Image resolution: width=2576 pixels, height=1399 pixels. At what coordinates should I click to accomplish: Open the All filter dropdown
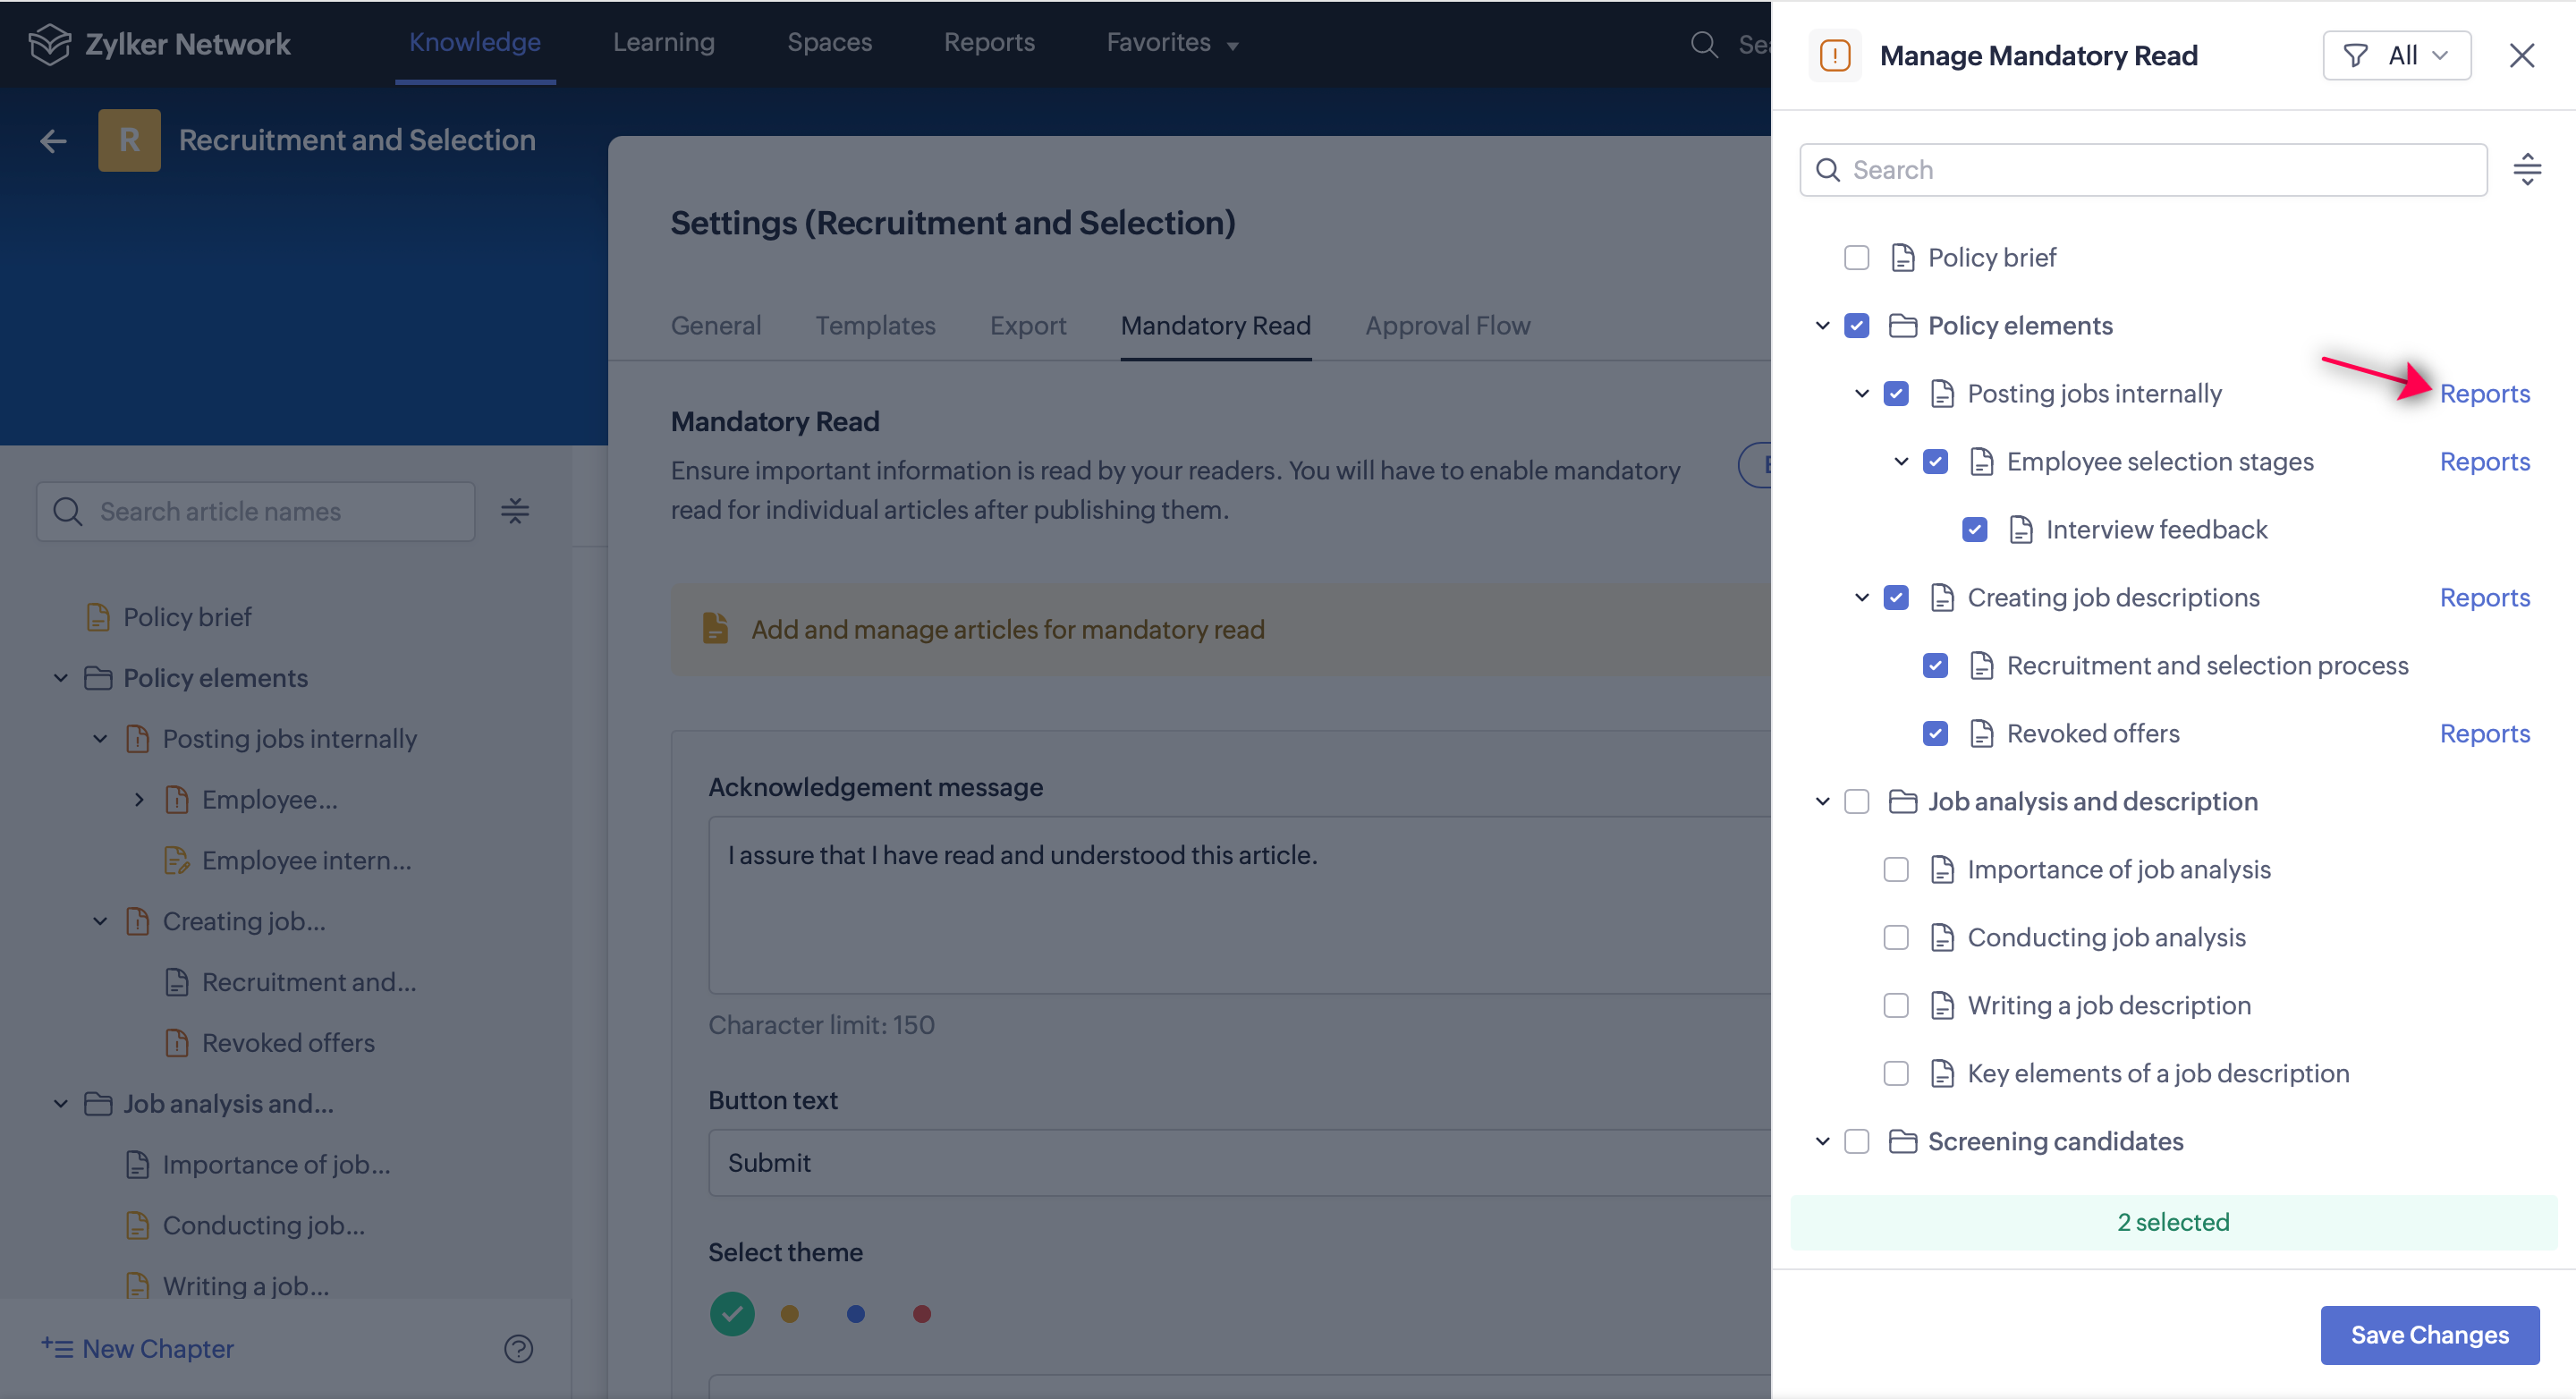point(2397,56)
